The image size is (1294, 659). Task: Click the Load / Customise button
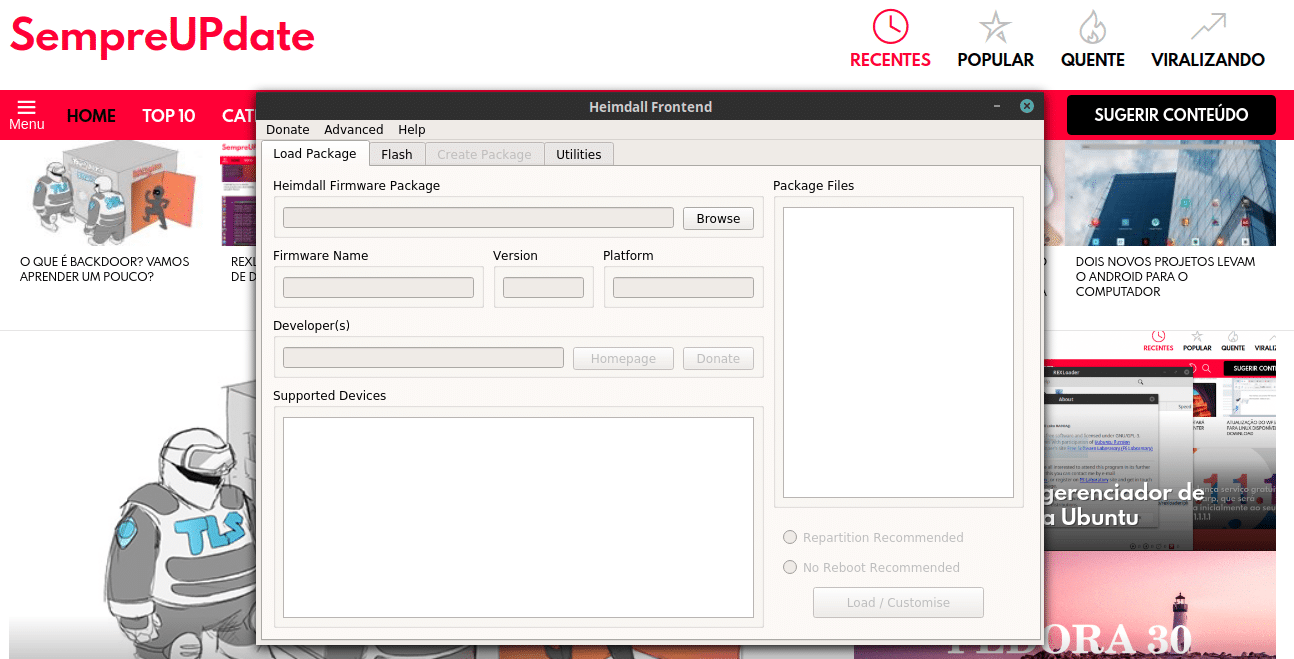pyautogui.click(x=898, y=602)
